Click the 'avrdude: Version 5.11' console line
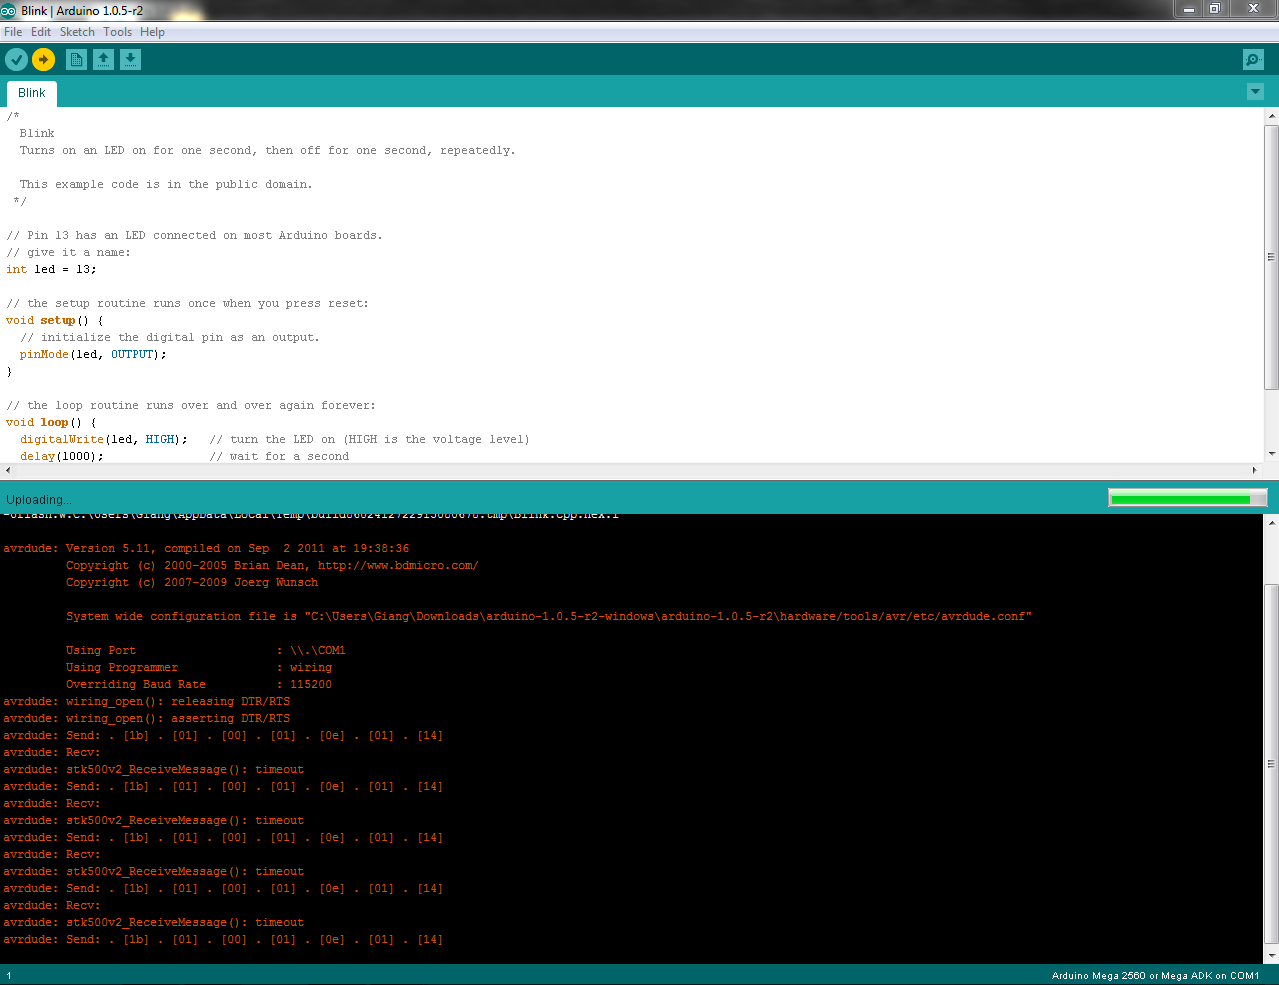The image size is (1279, 985). click(206, 548)
